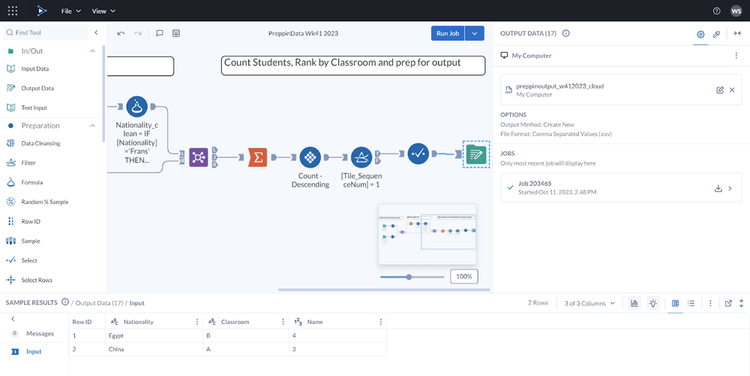This screenshot has width=750, height=376.
Task: Switch results to table grid view
Action: point(675,303)
